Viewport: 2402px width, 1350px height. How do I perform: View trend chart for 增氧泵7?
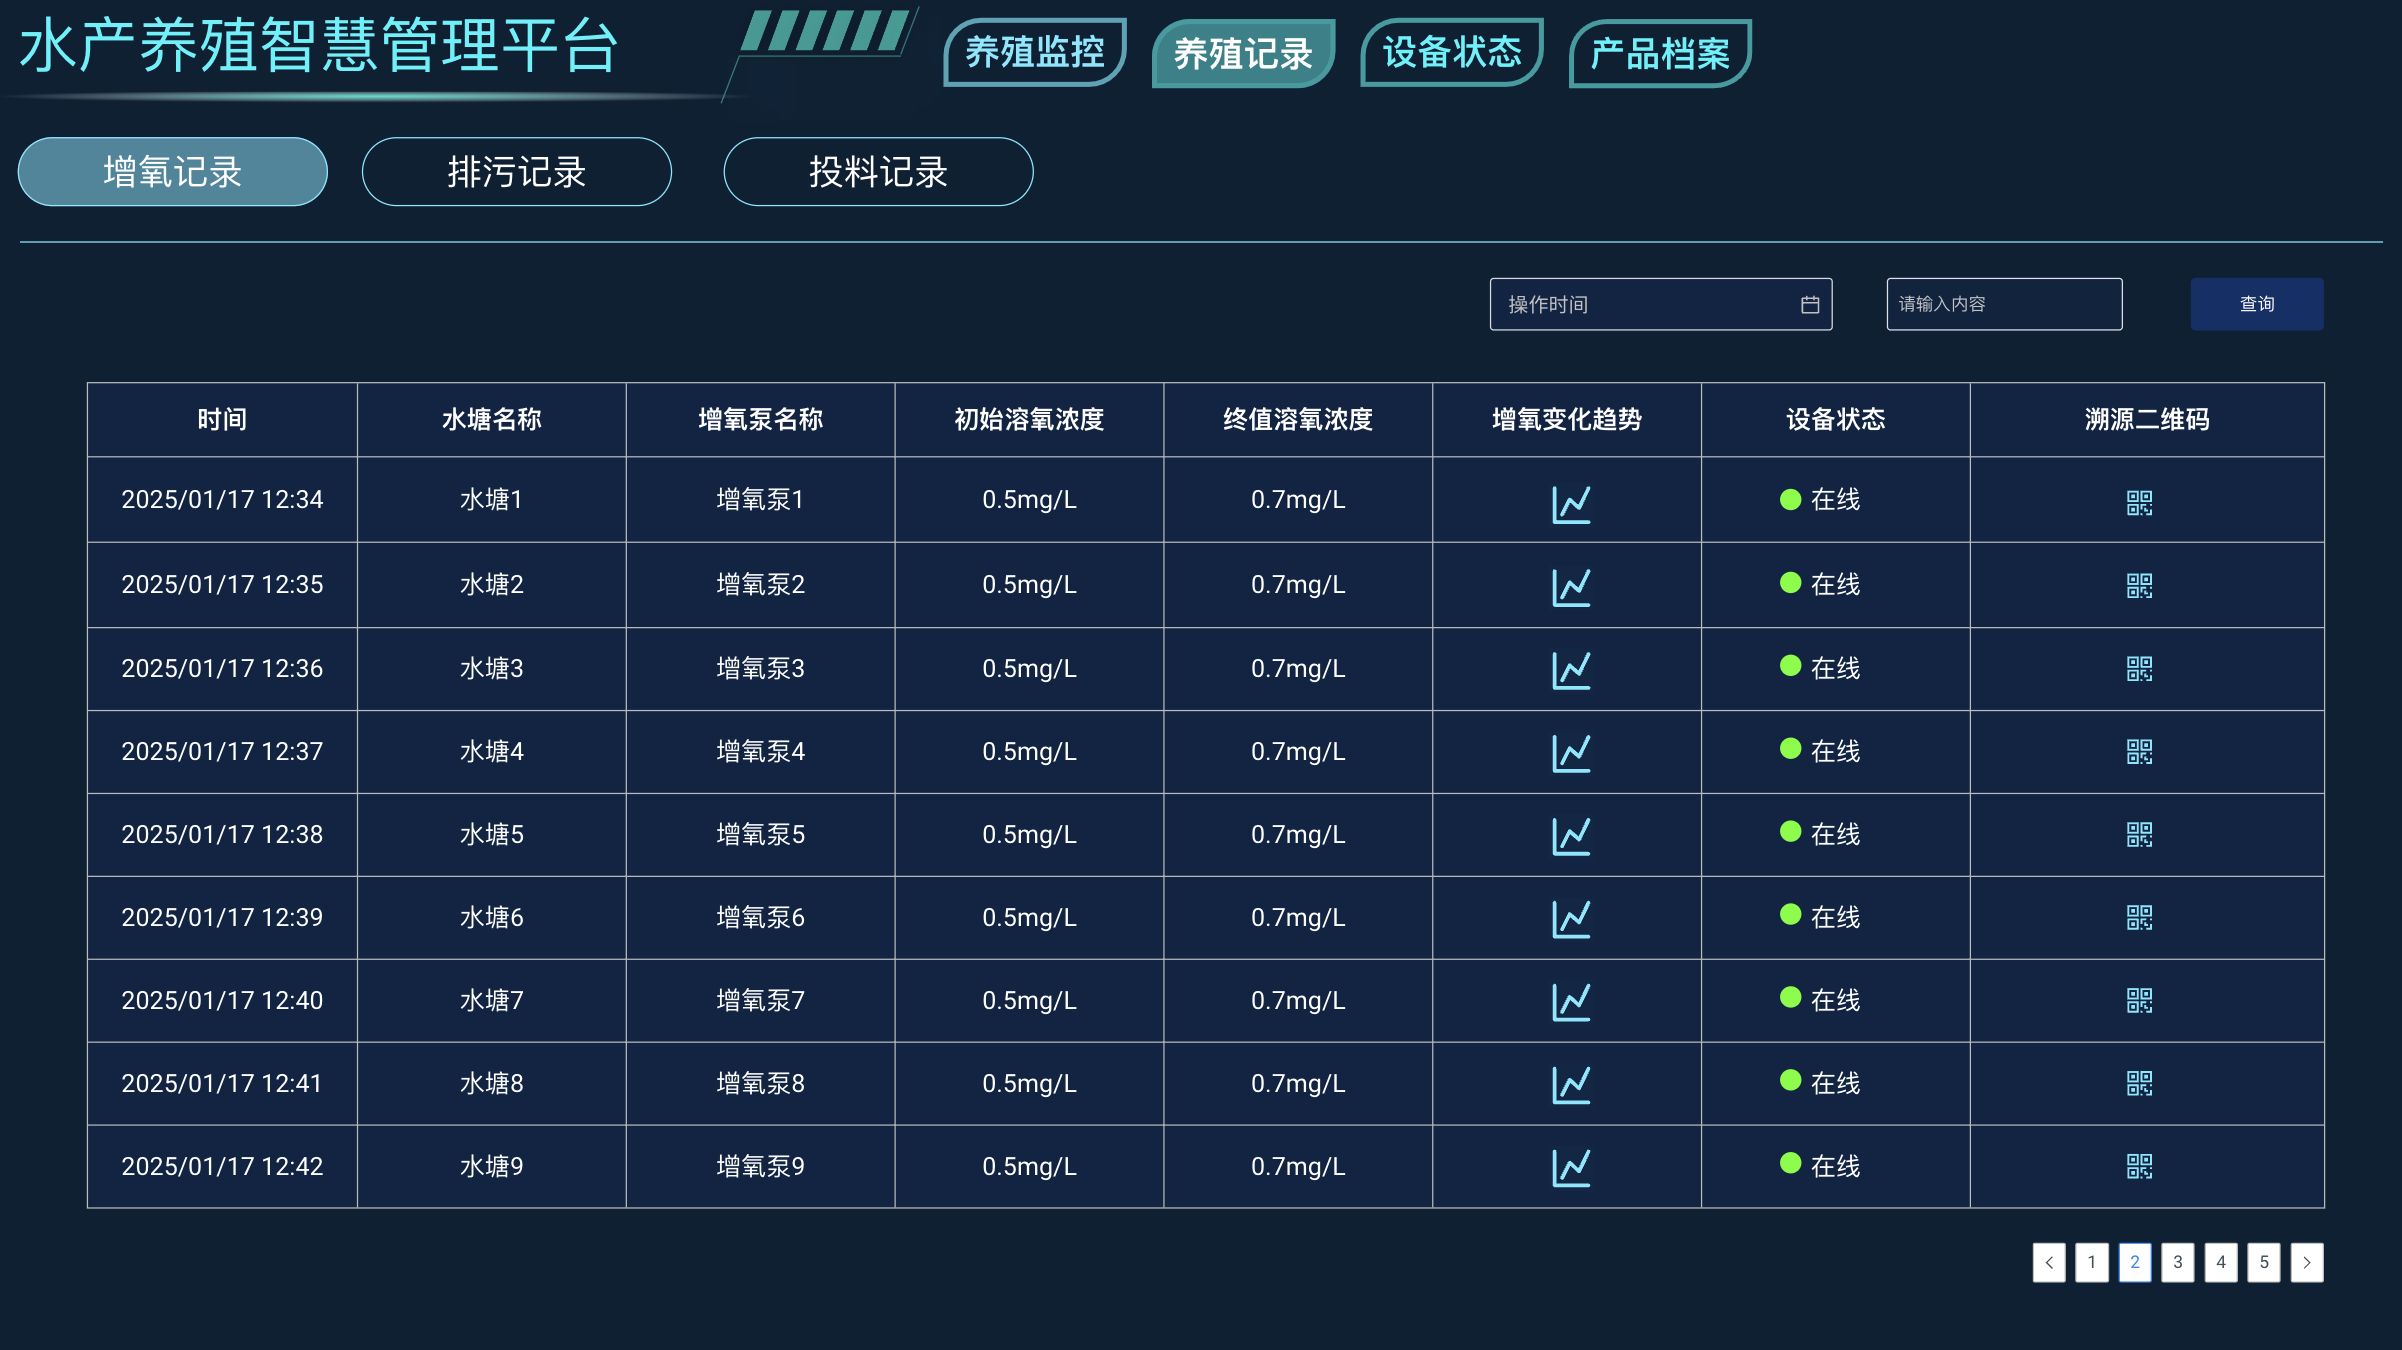tap(1571, 1001)
